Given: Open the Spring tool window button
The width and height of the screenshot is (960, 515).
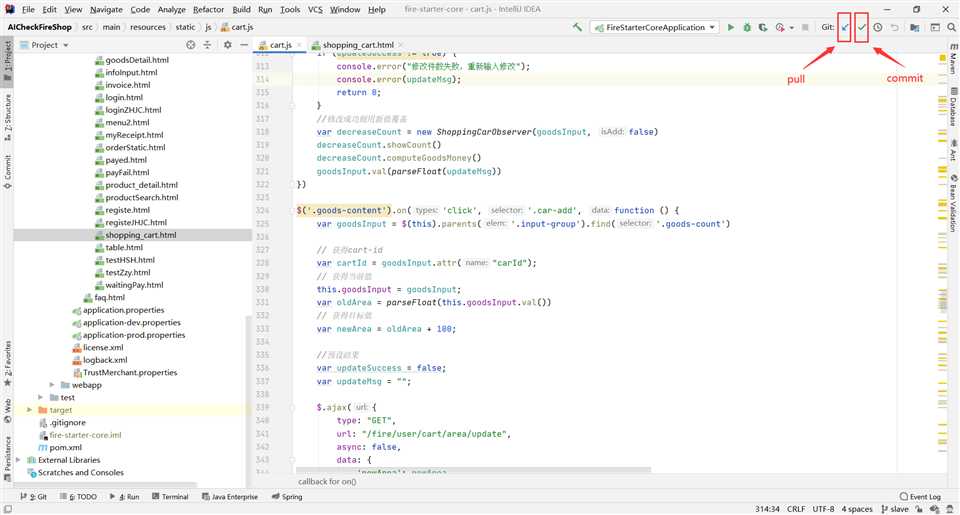Looking at the screenshot, I should click(287, 497).
